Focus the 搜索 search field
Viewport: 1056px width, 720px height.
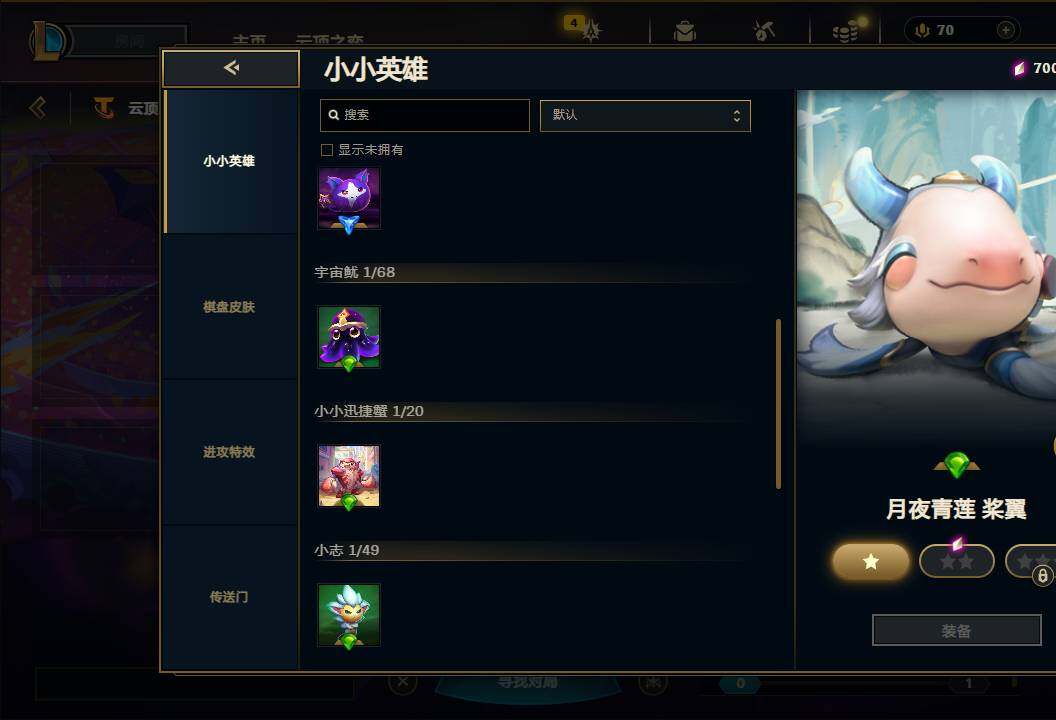pos(425,116)
